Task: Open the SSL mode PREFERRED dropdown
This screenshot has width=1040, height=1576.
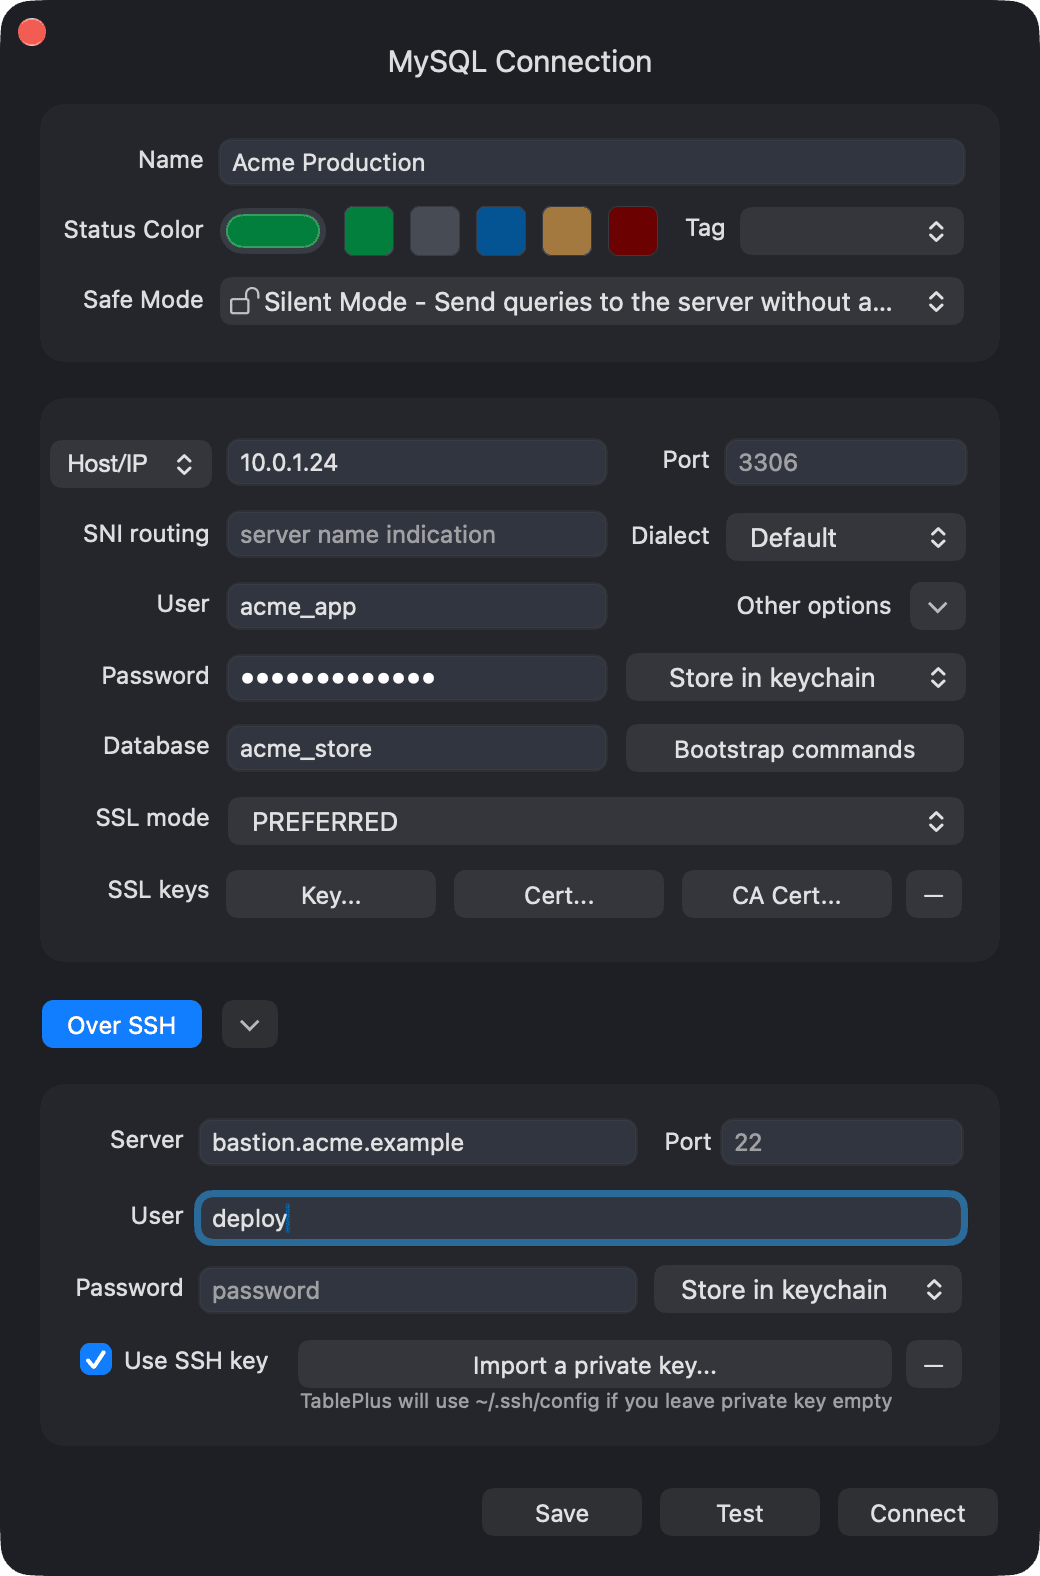Action: pos(596,821)
